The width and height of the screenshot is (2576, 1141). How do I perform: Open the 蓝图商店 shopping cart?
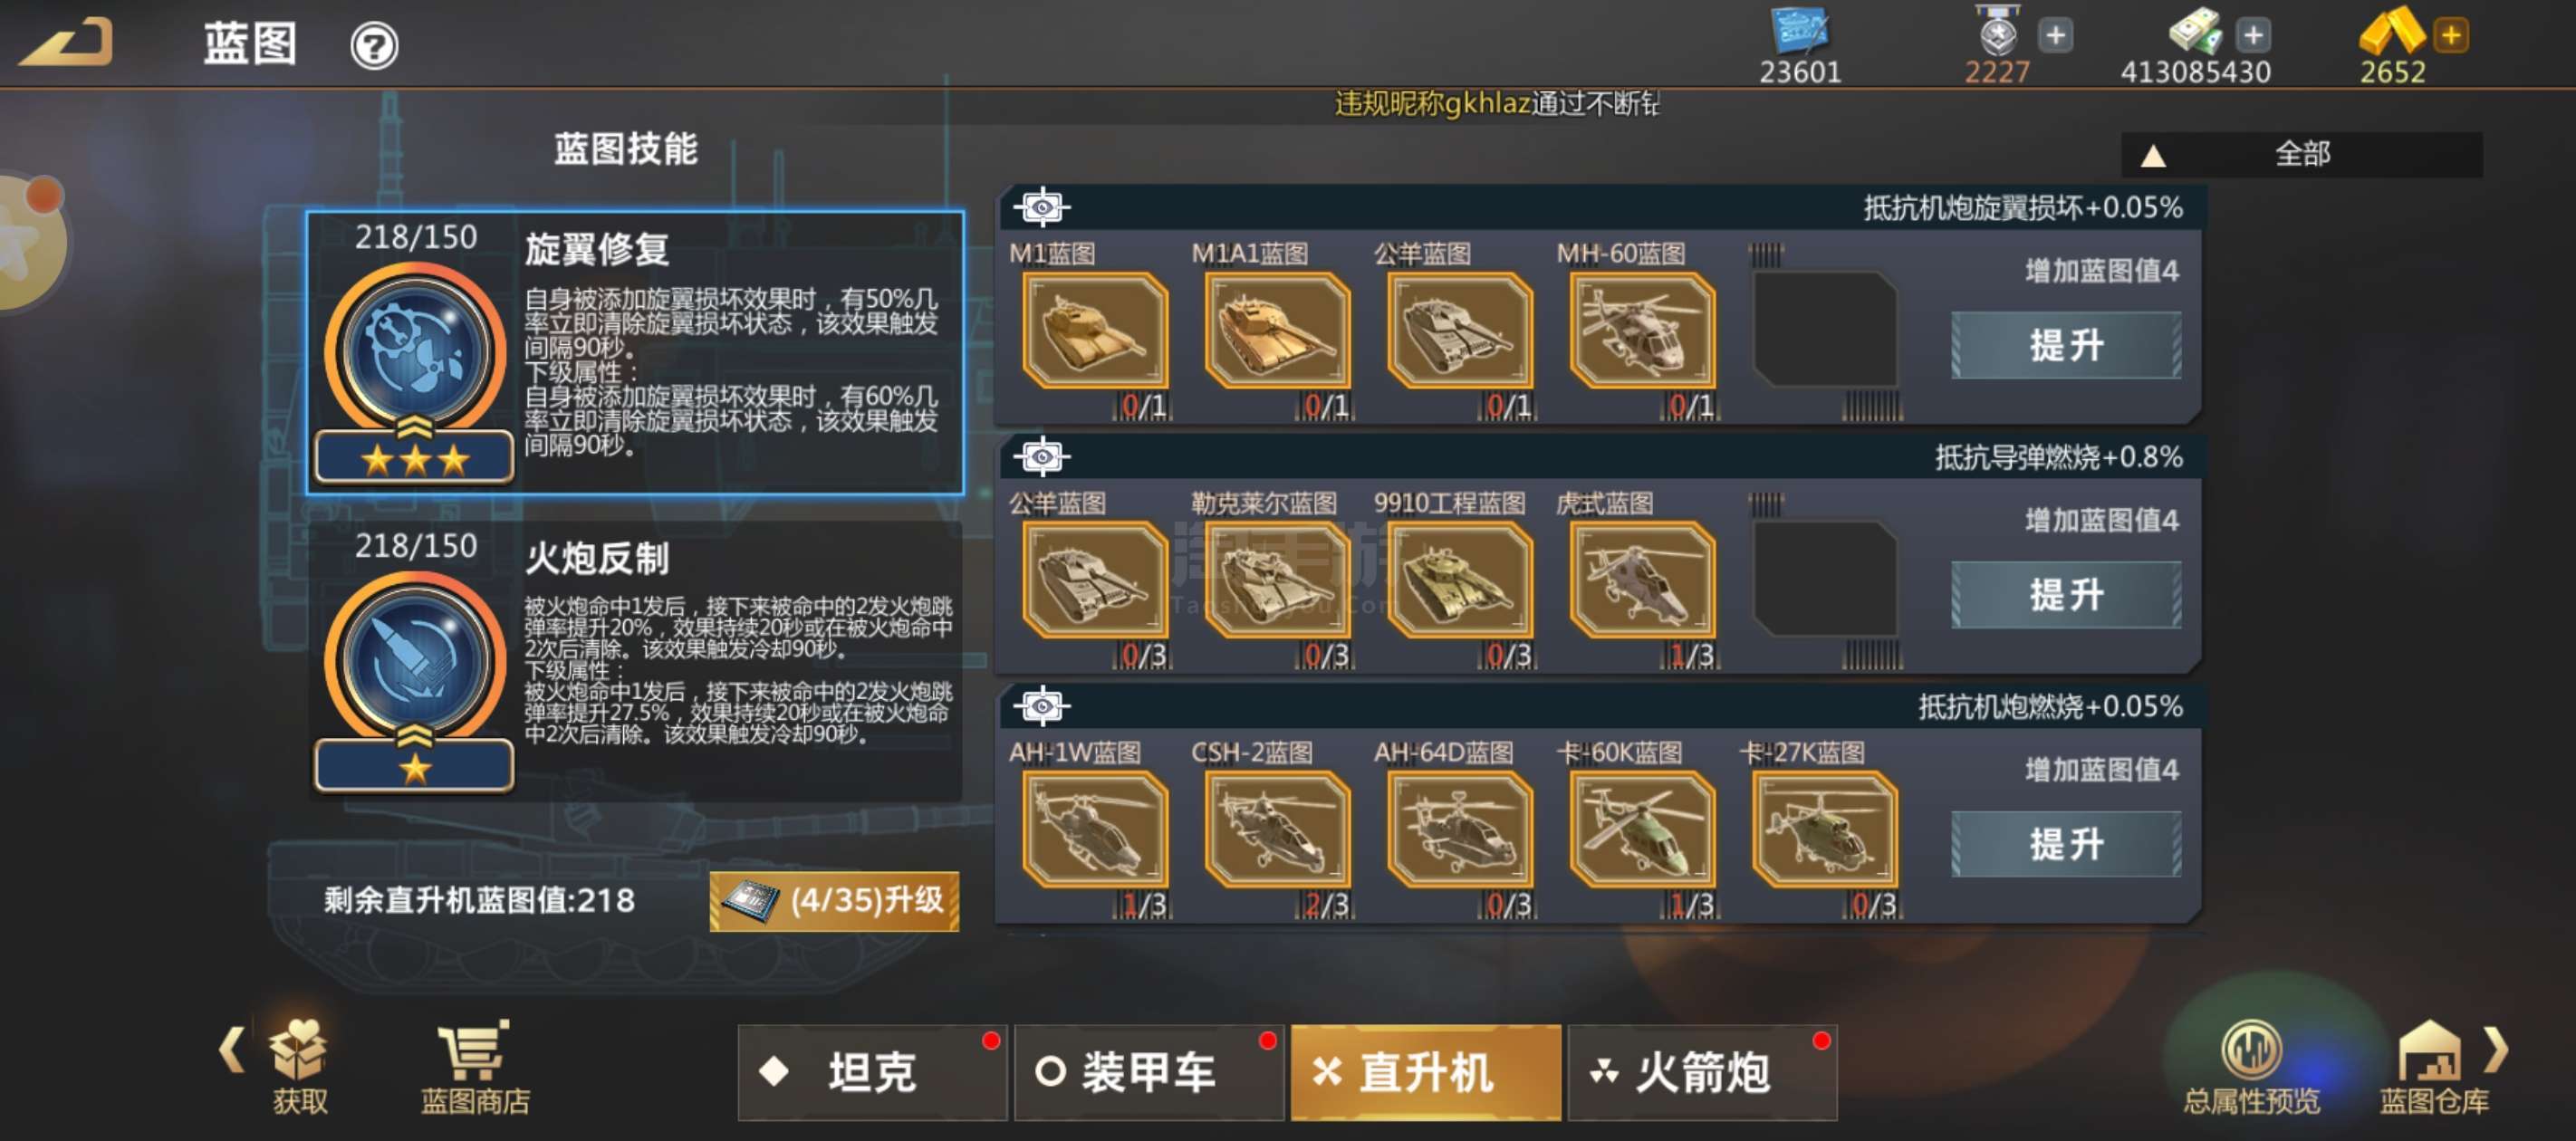(474, 1067)
